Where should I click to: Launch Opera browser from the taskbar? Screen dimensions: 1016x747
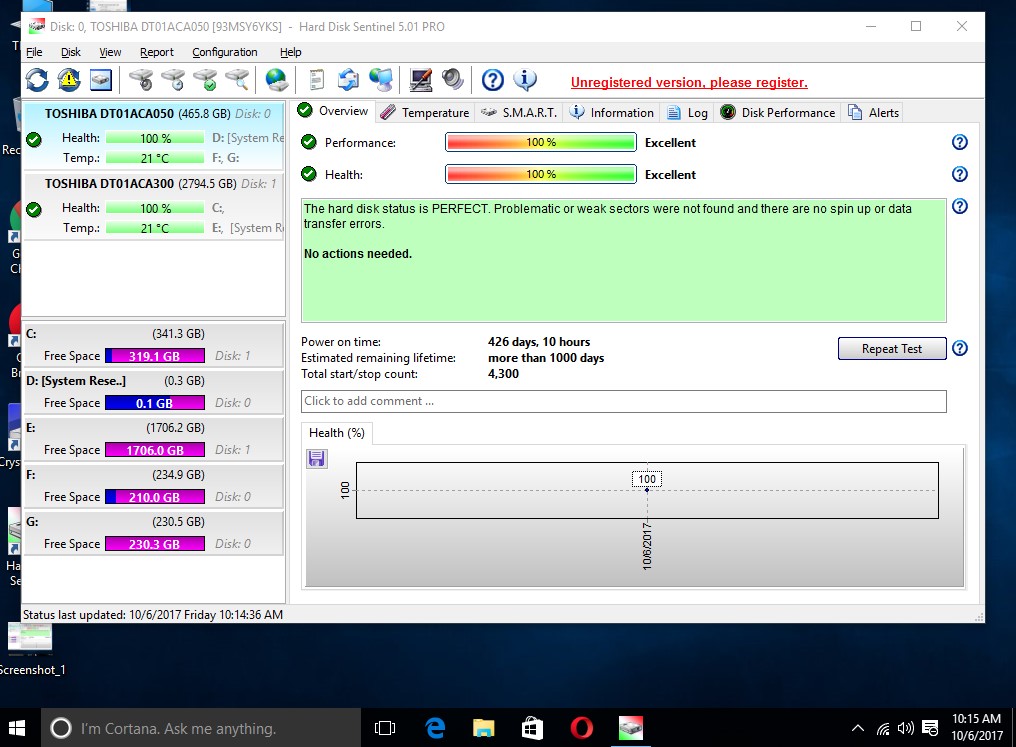[x=581, y=728]
